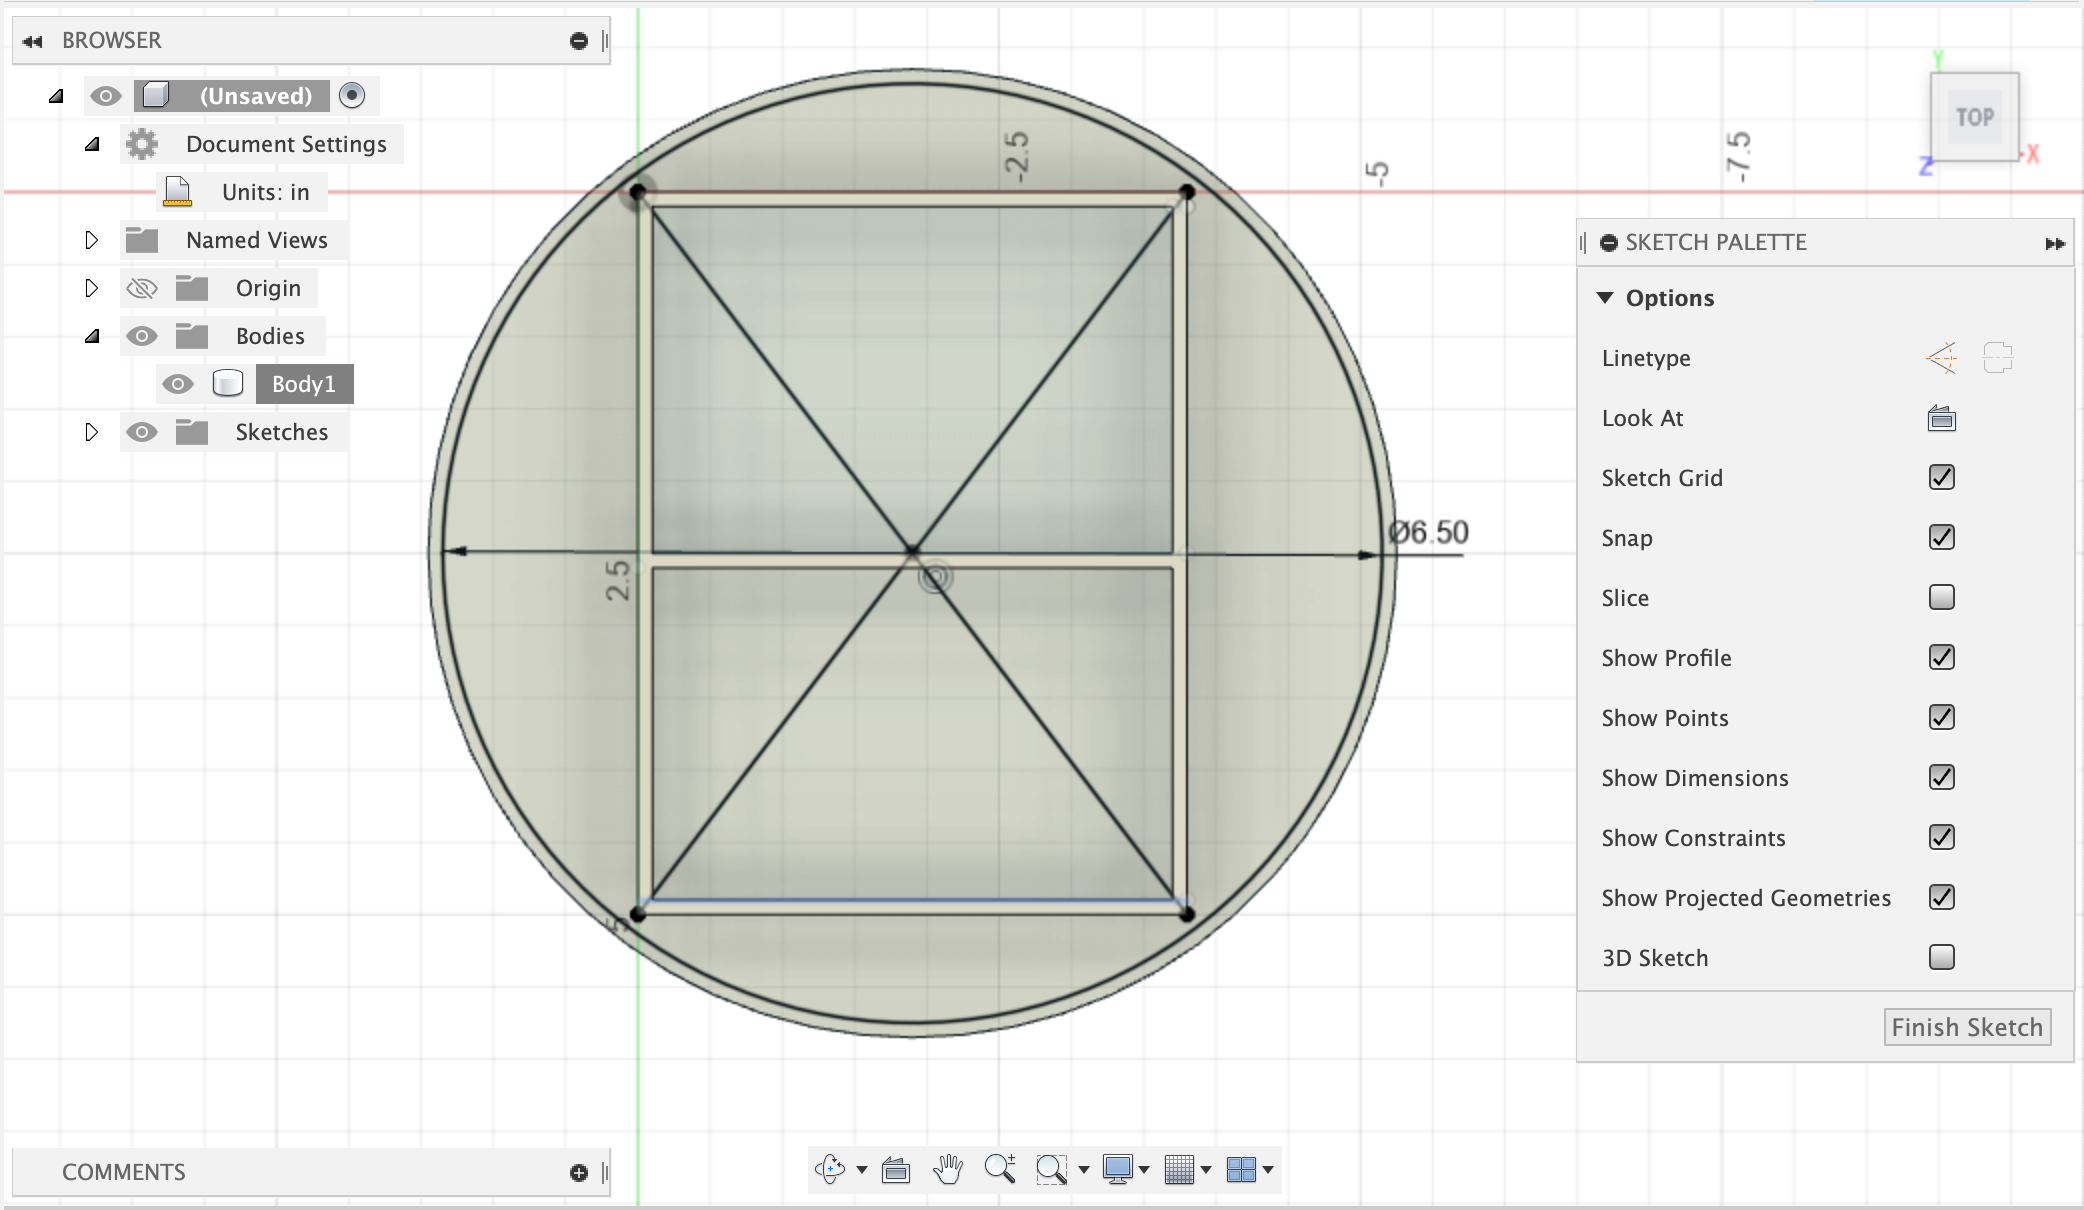This screenshot has width=2084, height=1210.
Task: Enable the Slice checkbox
Action: tap(1942, 598)
